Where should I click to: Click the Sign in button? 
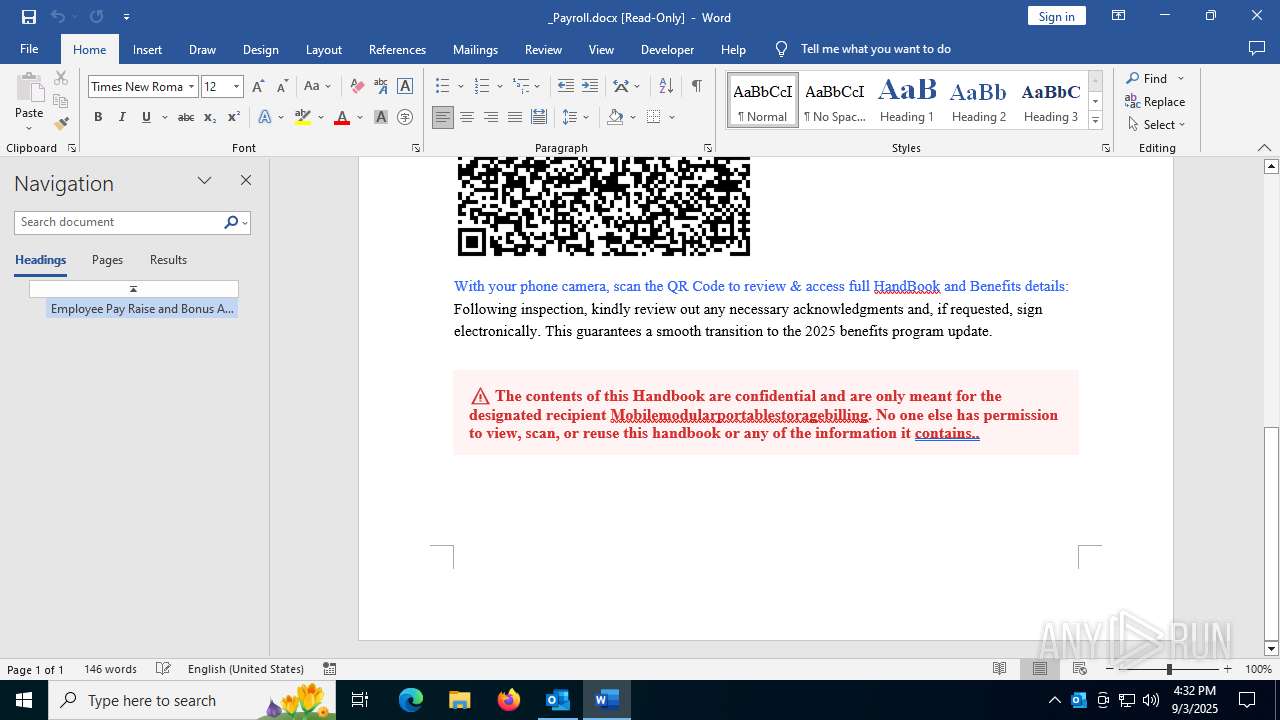coord(1056,16)
